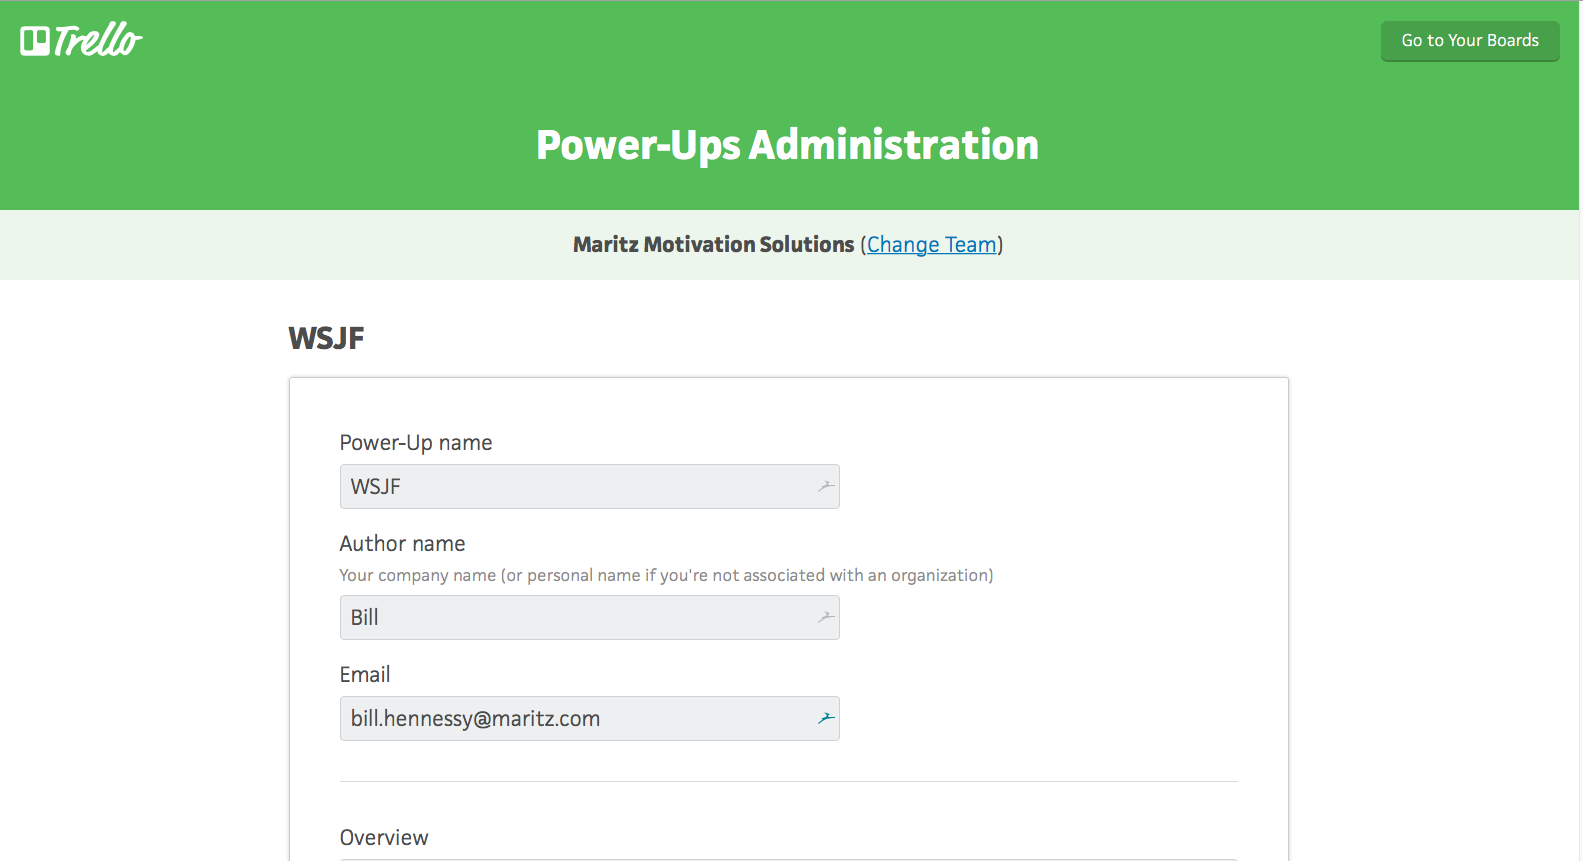Click the Author name label
The height and width of the screenshot is (861, 1583).
pyautogui.click(x=403, y=544)
